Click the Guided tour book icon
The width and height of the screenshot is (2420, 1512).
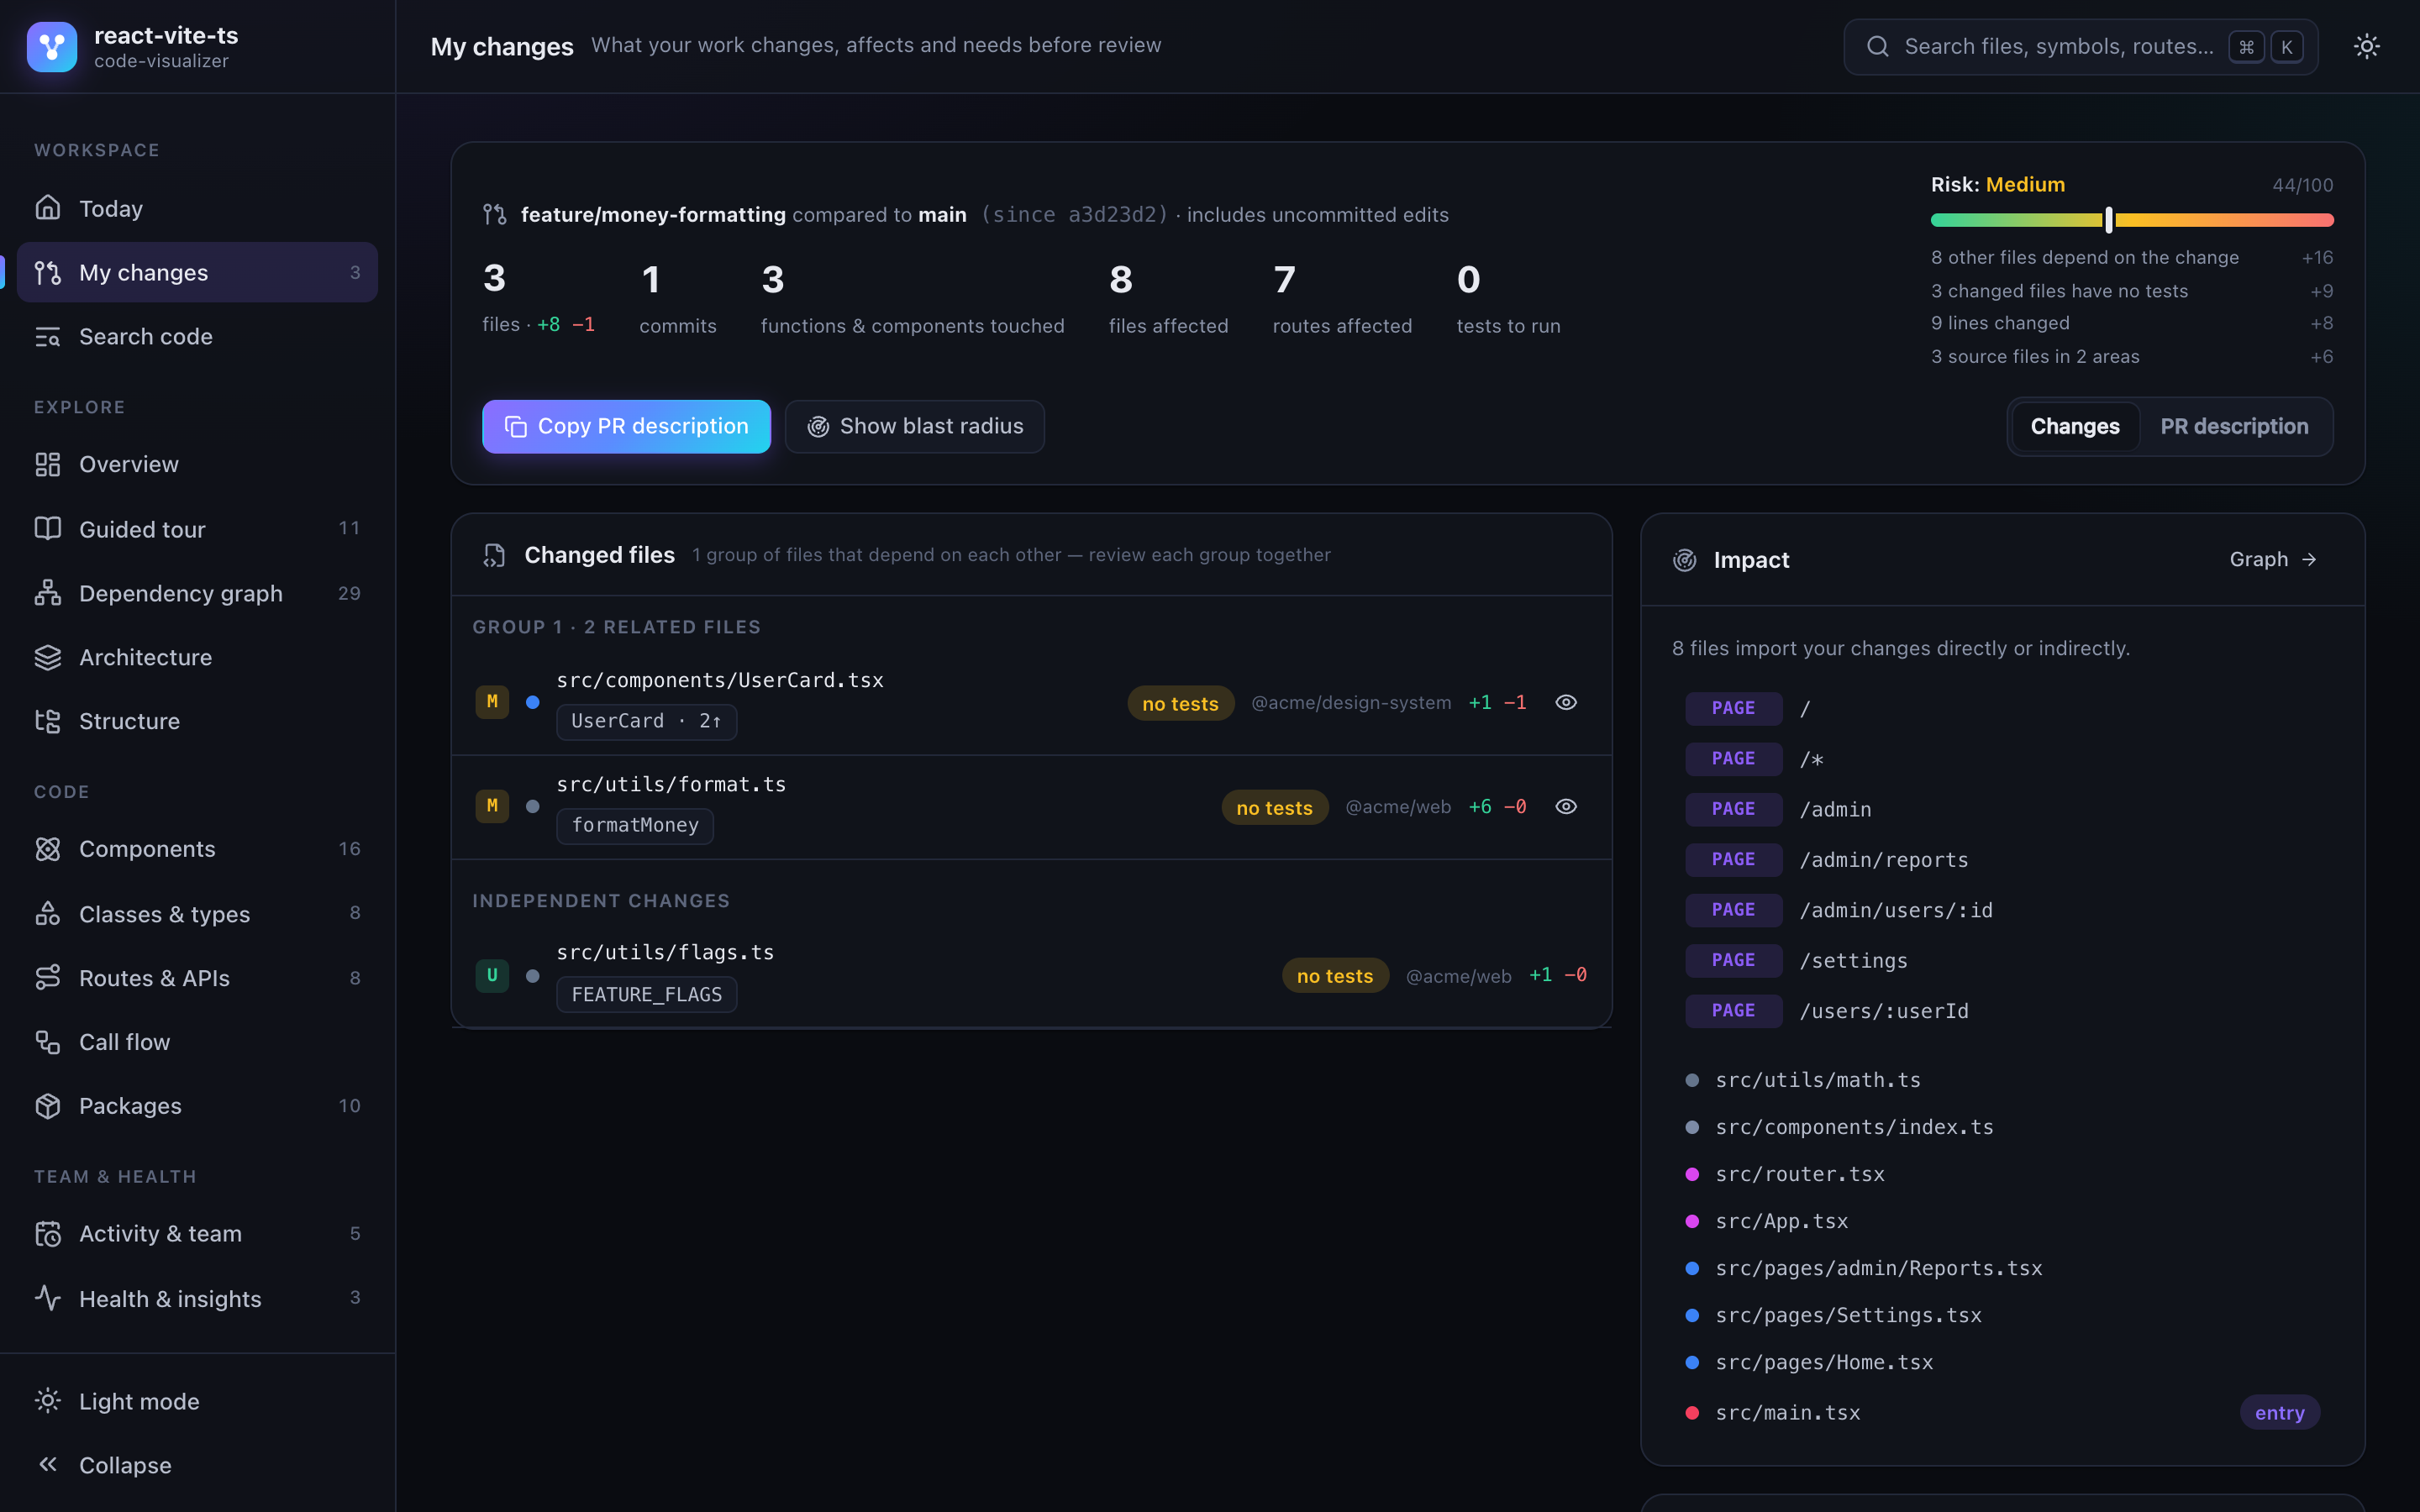point(48,529)
